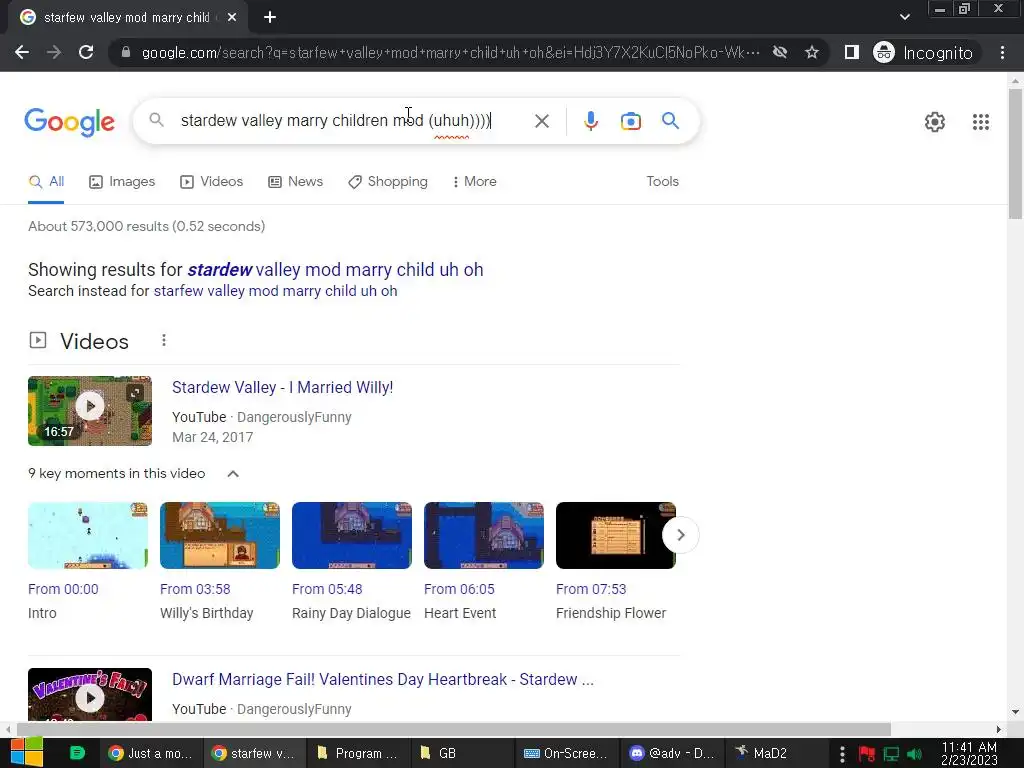Screen dimensions: 1024x768
Task: Submit search with blue magnifier icon
Action: point(670,121)
